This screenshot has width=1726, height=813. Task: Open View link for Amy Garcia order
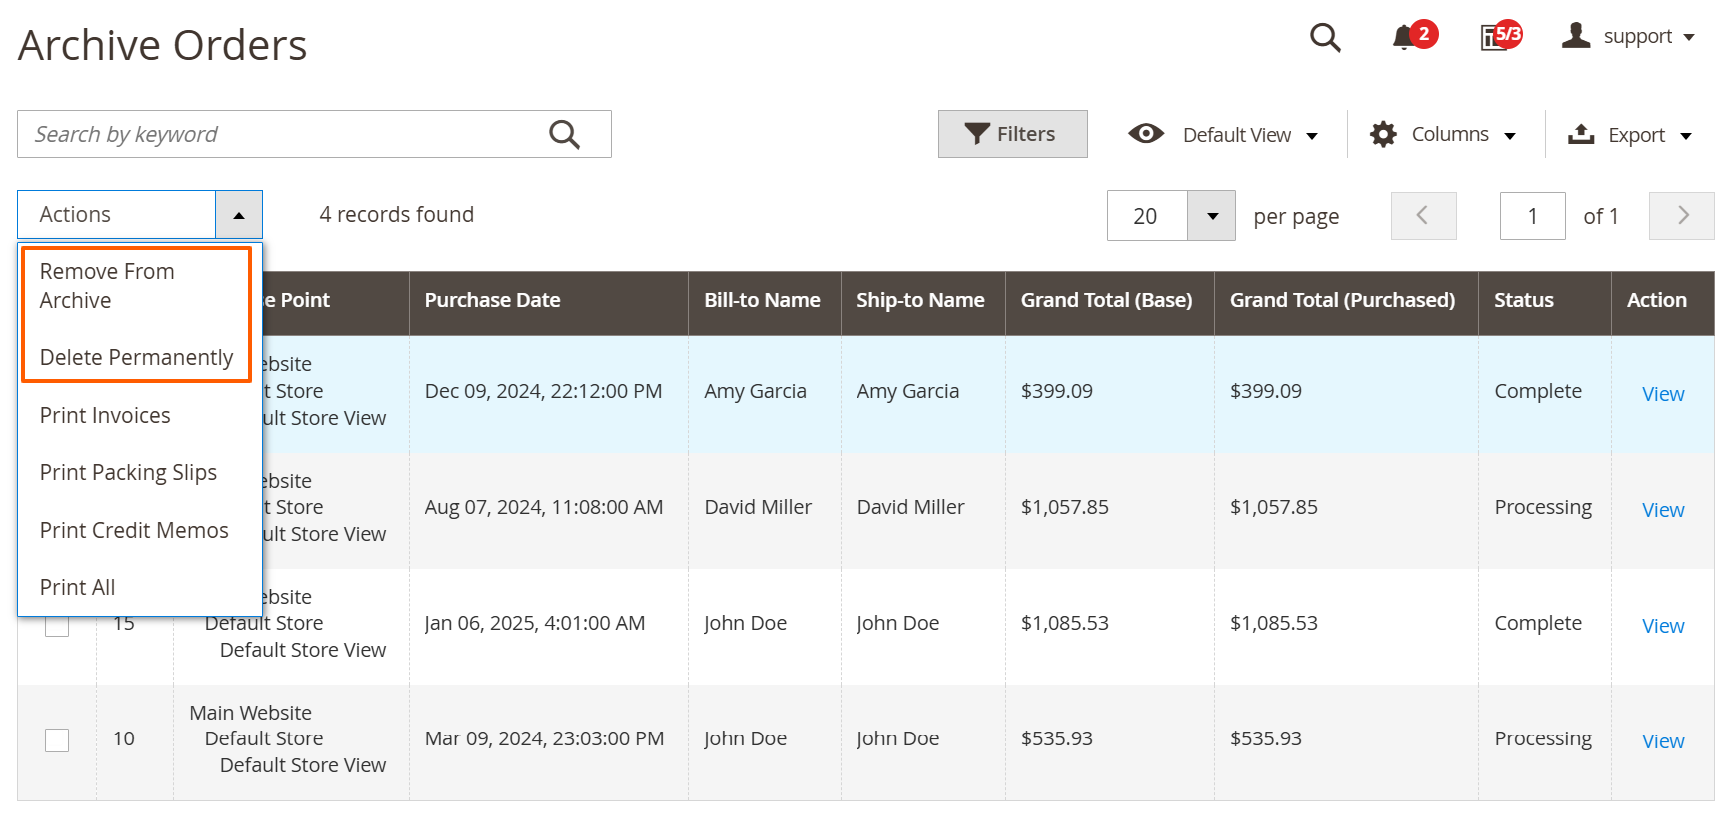[1663, 394]
